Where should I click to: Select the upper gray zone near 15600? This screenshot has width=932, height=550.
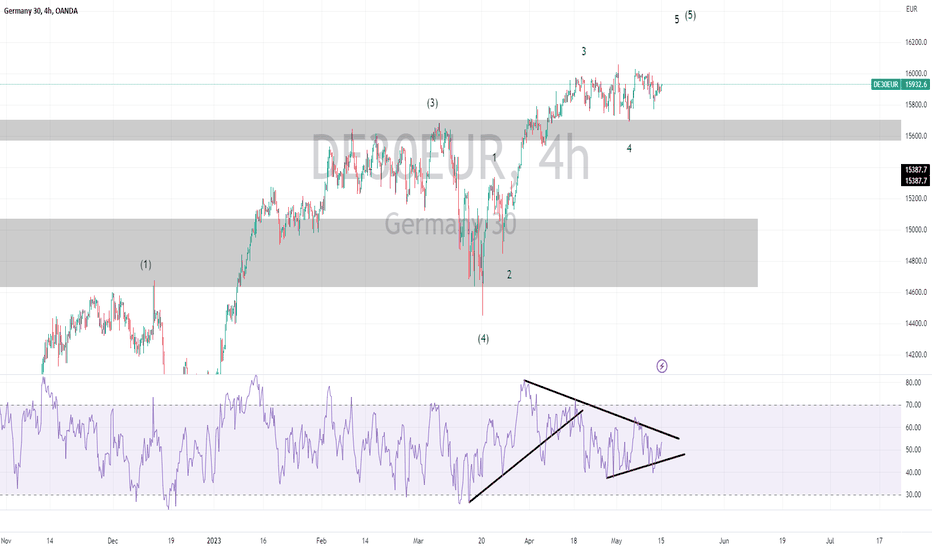[x=450, y=130]
